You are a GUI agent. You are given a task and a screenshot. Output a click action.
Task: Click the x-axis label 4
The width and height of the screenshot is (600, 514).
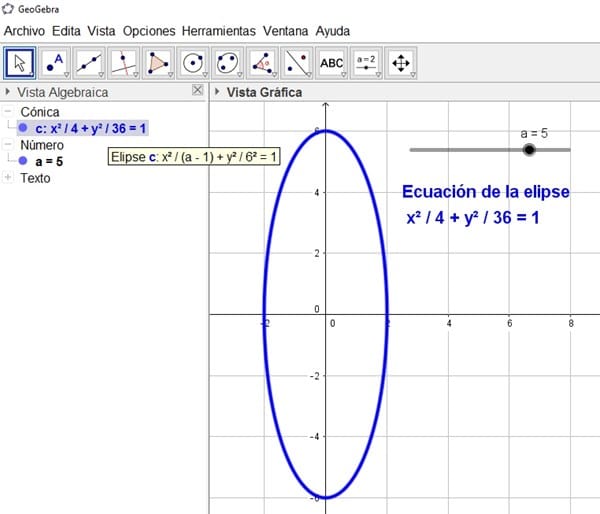pos(449,323)
